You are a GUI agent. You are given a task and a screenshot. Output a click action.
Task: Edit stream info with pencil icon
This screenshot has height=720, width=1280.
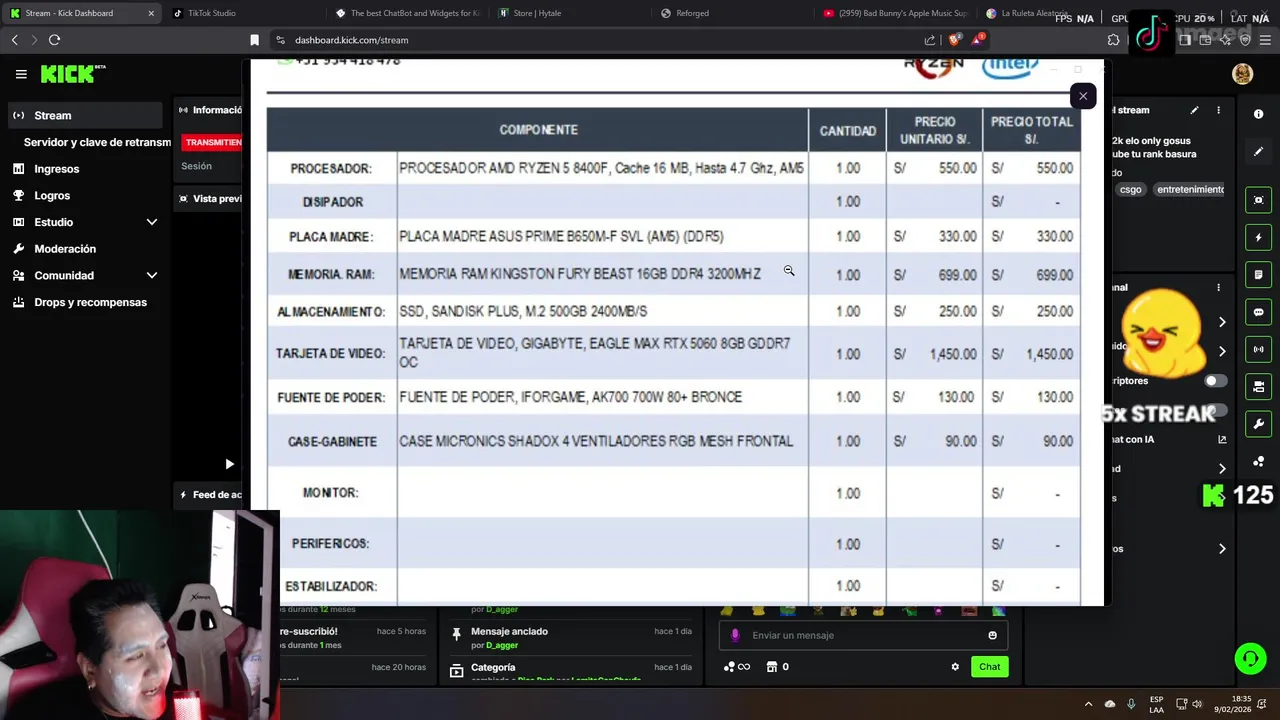coord(1194,110)
